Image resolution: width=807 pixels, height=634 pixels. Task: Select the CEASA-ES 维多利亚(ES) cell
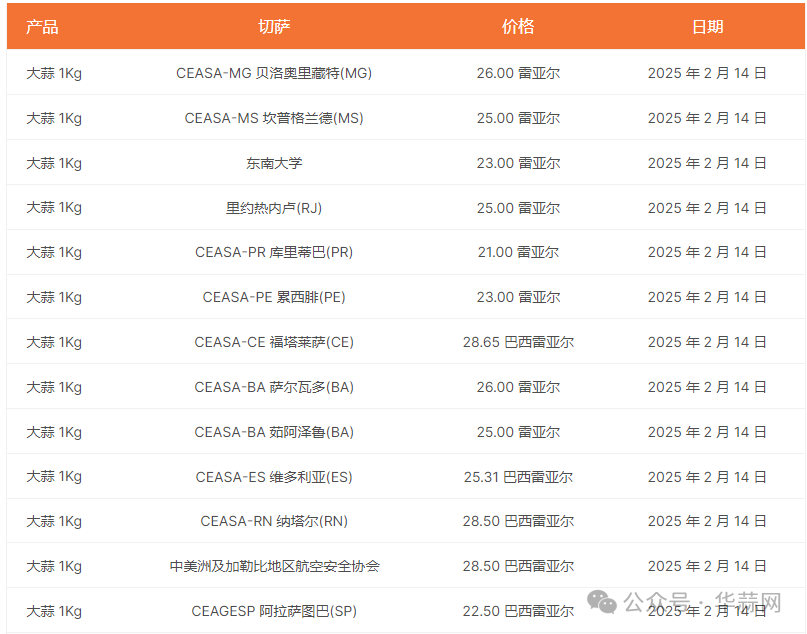pos(274,477)
